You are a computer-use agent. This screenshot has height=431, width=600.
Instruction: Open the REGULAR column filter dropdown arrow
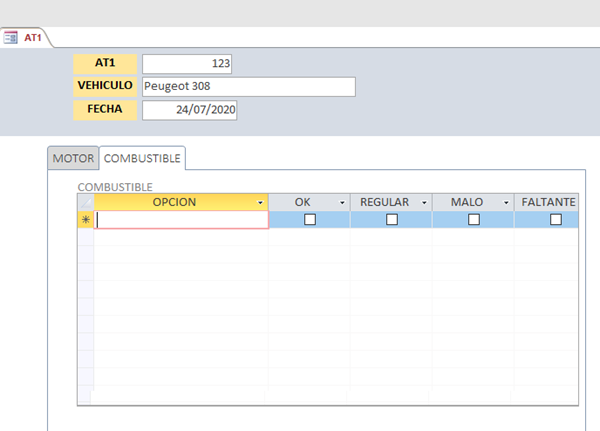pos(424,202)
